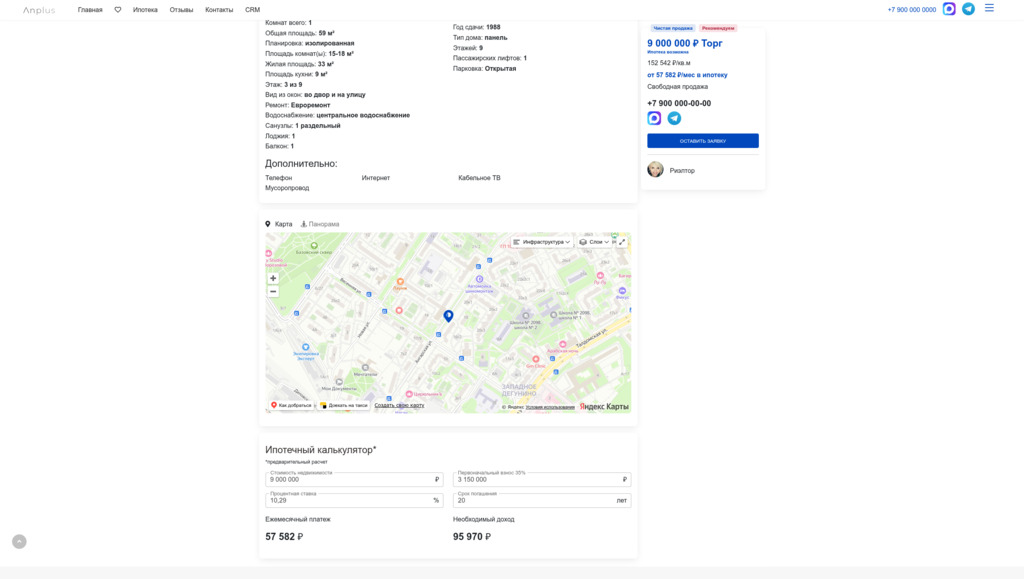Expand the Слои layers dropdown

(x=594, y=242)
